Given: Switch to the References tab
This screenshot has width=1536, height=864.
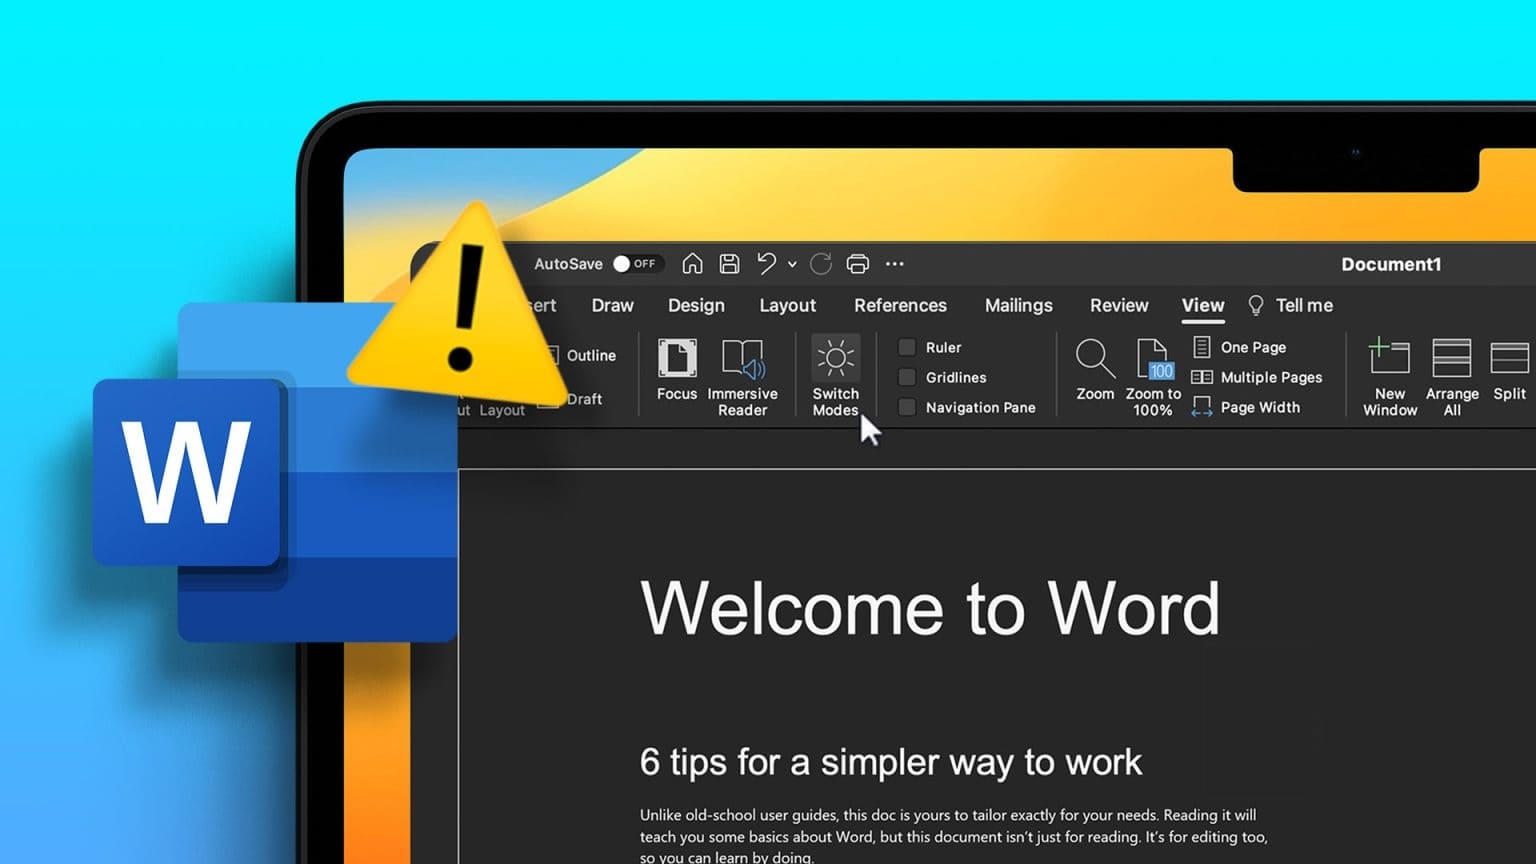Looking at the screenshot, I should pos(900,305).
